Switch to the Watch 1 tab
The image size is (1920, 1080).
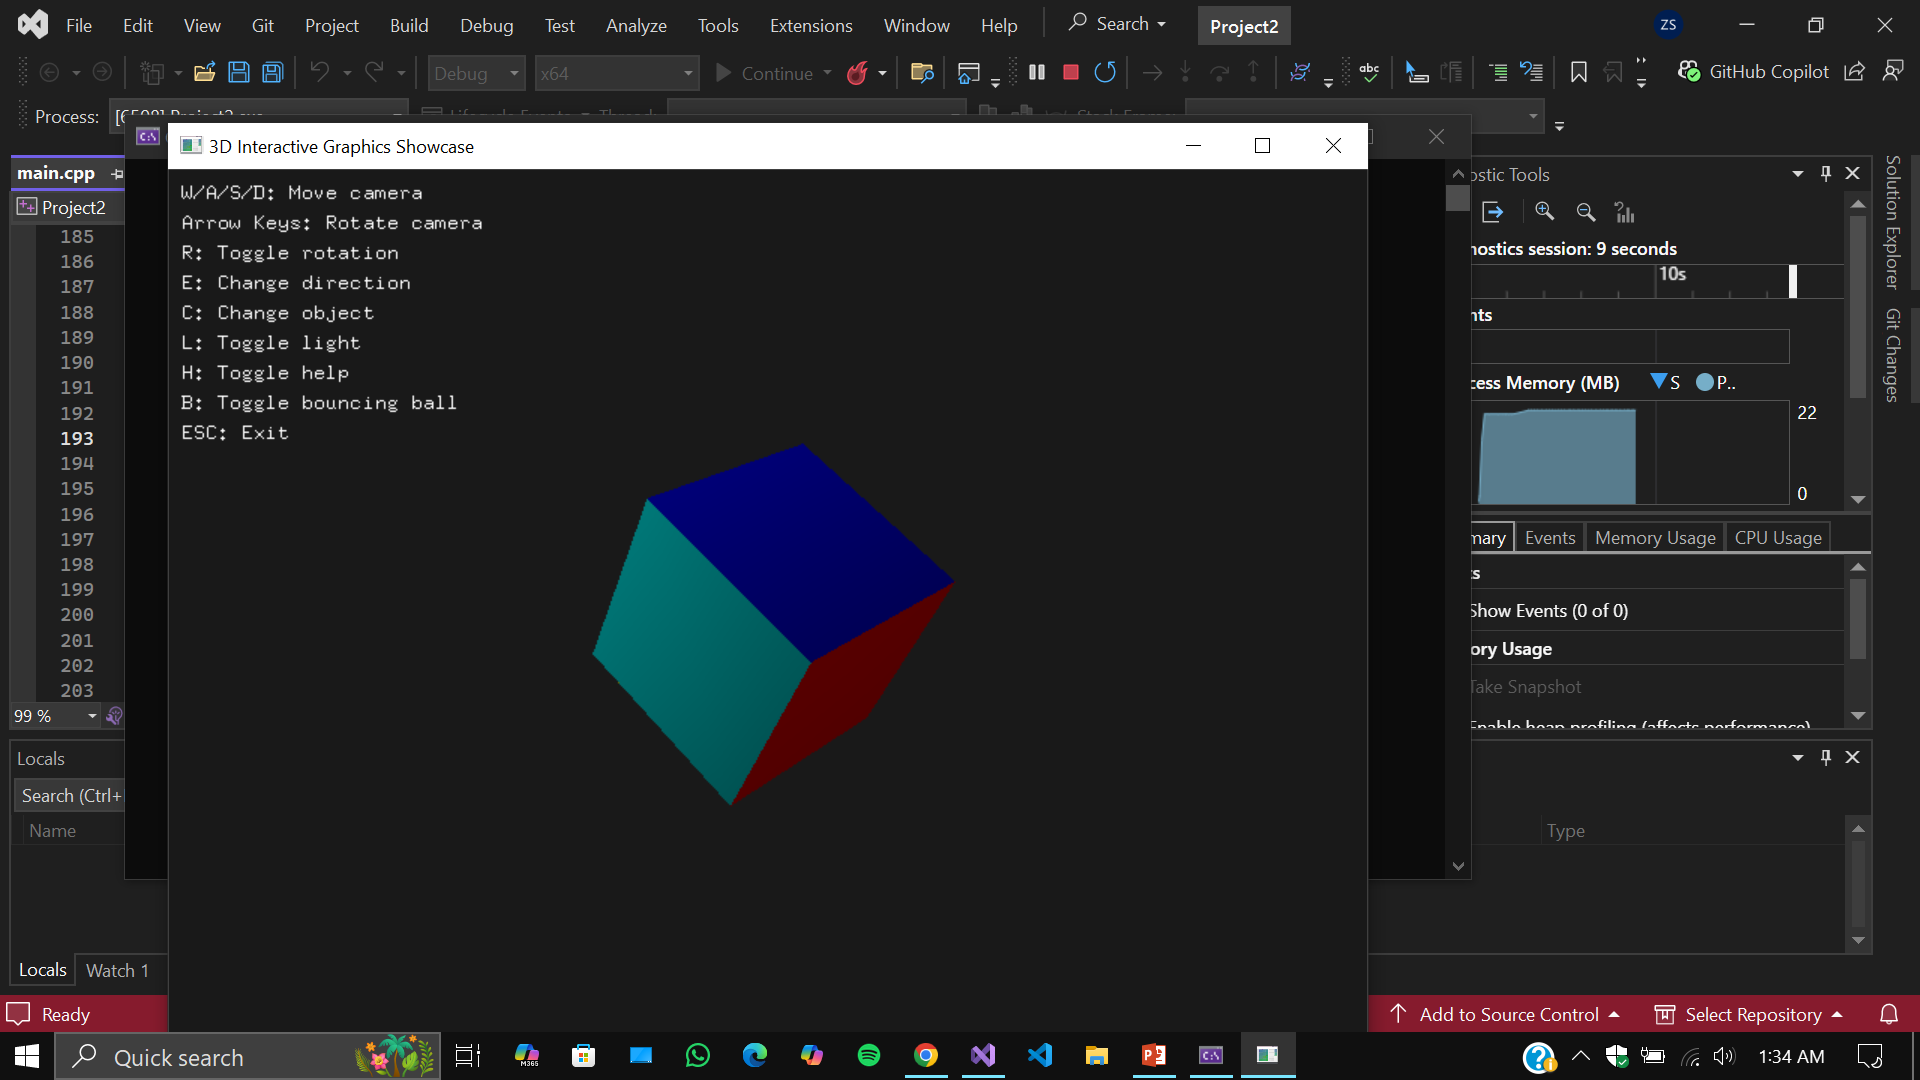coord(117,970)
